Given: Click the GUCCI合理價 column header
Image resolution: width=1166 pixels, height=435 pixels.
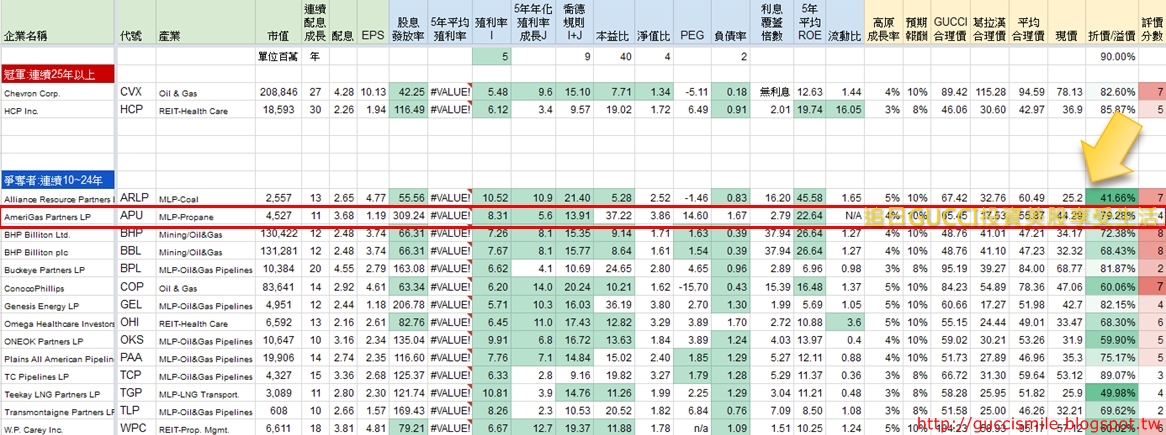Looking at the screenshot, I should (x=949, y=22).
